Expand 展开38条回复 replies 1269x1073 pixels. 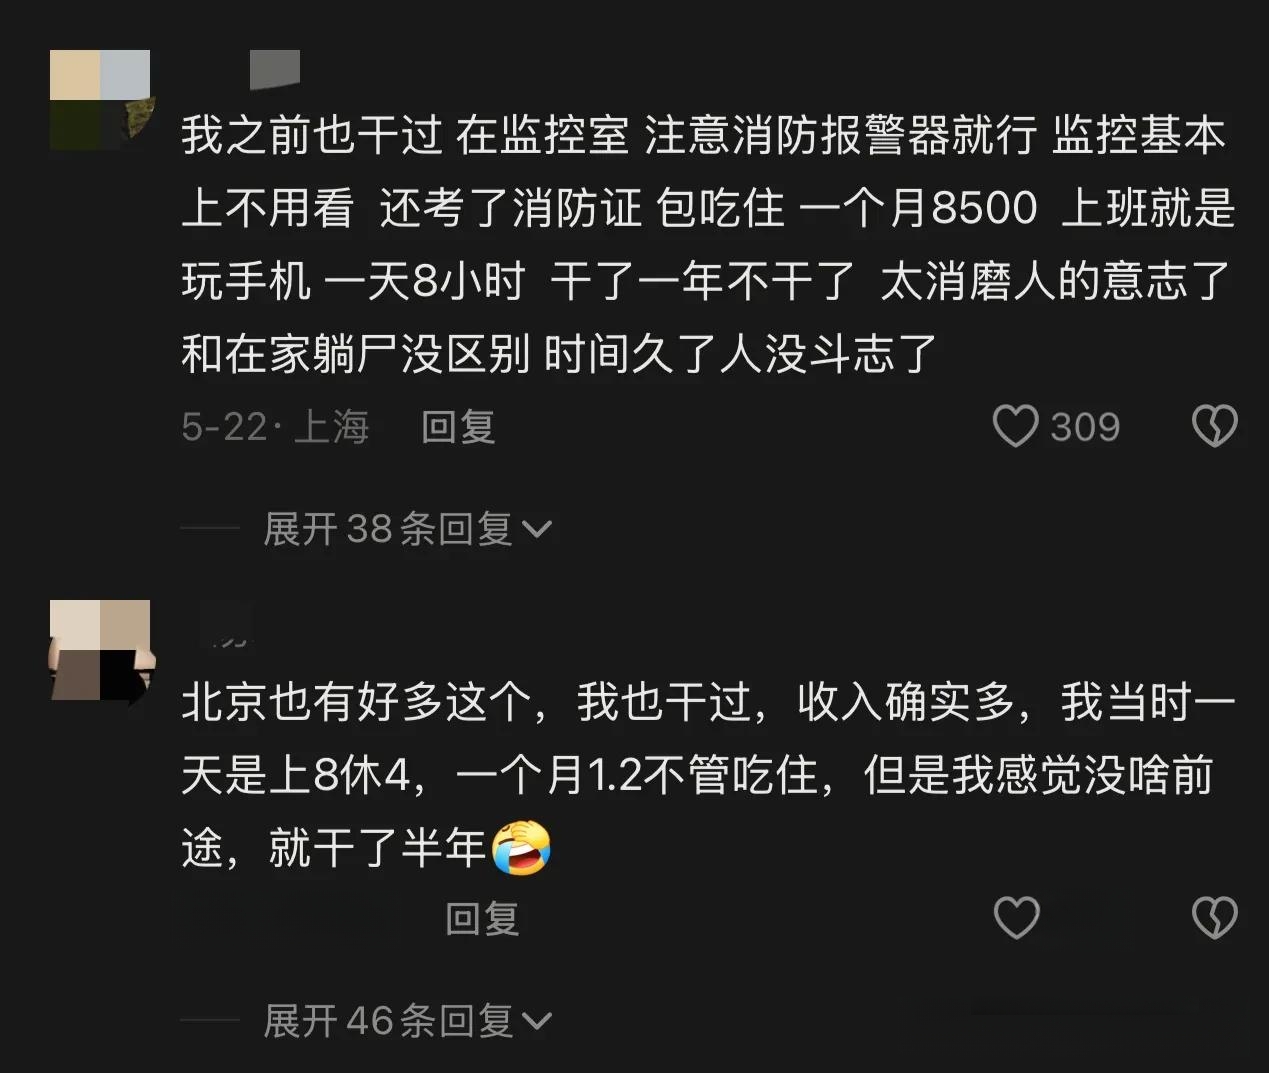click(x=407, y=528)
